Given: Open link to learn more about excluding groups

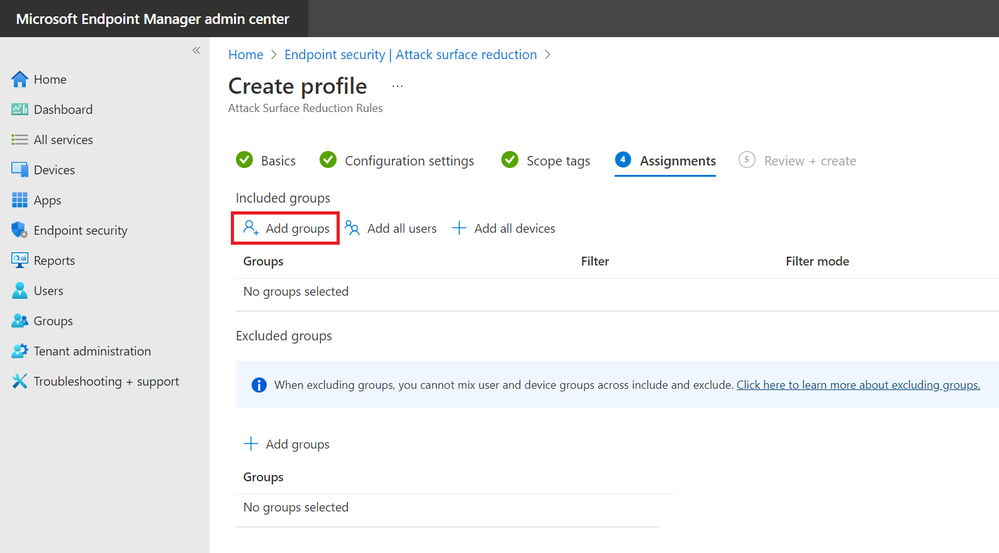Looking at the screenshot, I should click(858, 385).
